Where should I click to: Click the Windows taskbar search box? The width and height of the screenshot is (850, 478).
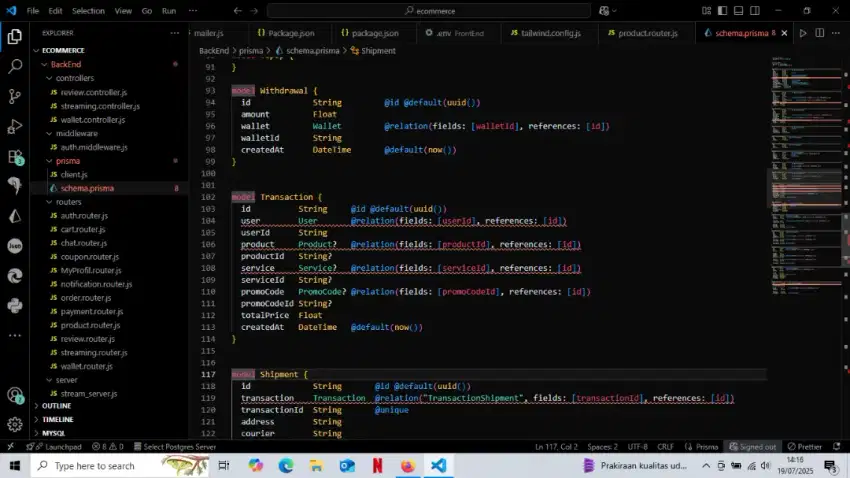pyautogui.click(x=119, y=466)
